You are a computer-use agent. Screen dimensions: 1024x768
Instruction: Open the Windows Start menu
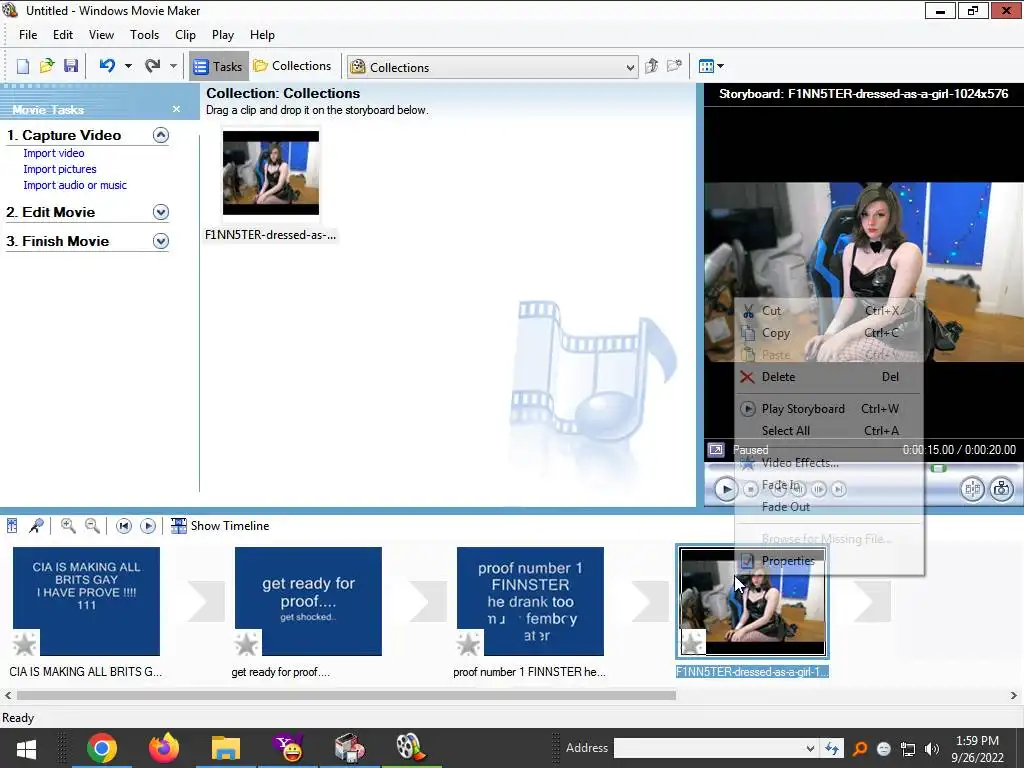pyautogui.click(x=26, y=748)
